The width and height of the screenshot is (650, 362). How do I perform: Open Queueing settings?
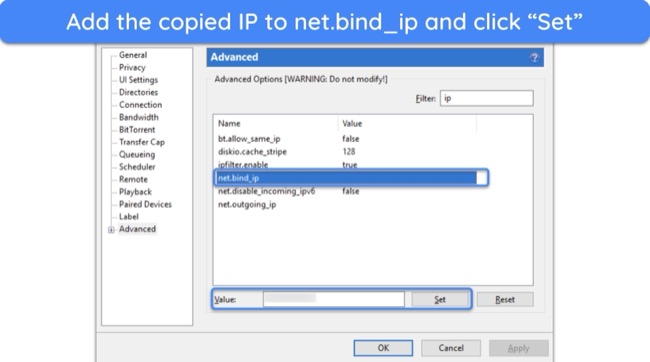[x=137, y=154]
